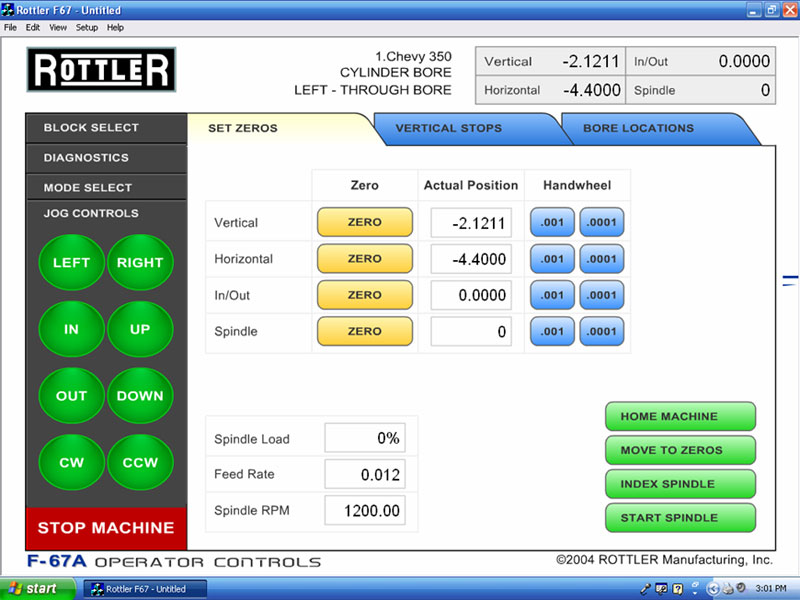Click the Feed Rate value field
This screenshot has width=800, height=600.
(364, 474)
